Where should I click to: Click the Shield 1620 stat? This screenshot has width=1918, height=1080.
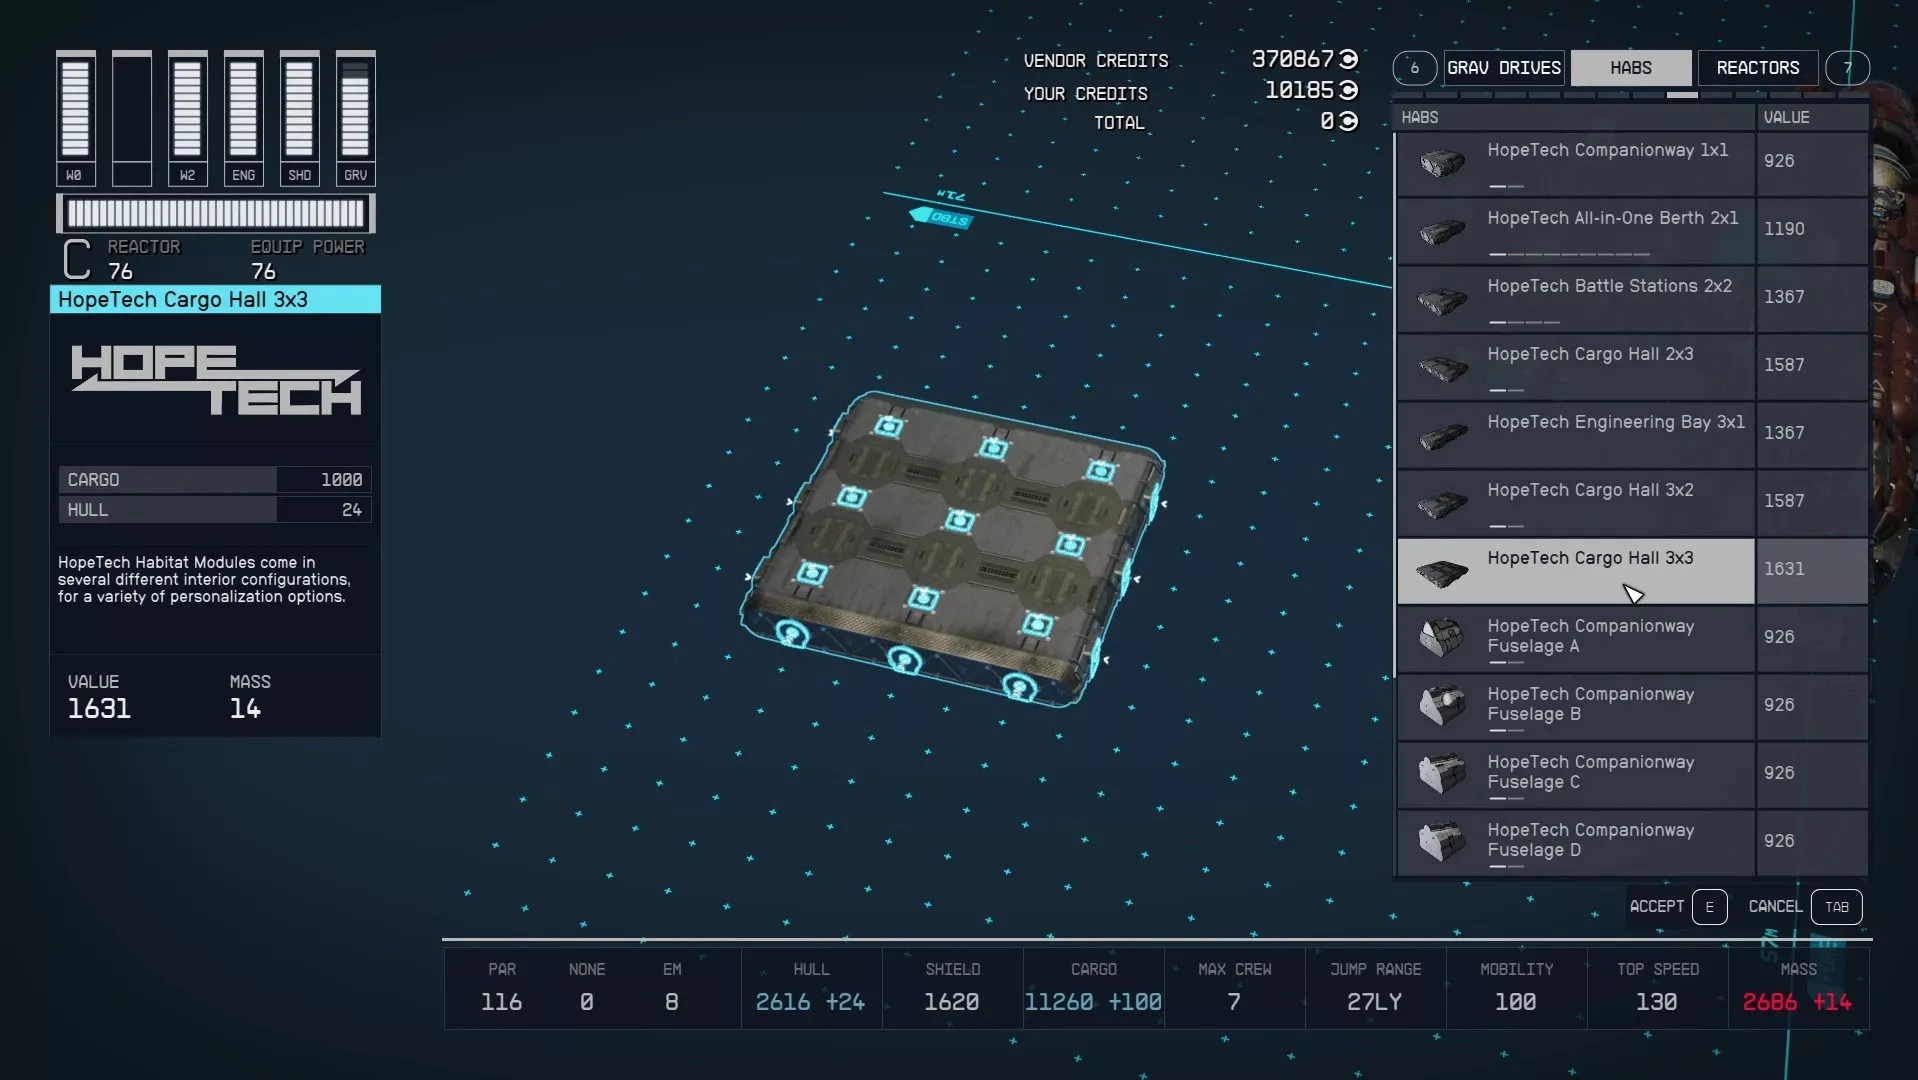coord(952,988)
